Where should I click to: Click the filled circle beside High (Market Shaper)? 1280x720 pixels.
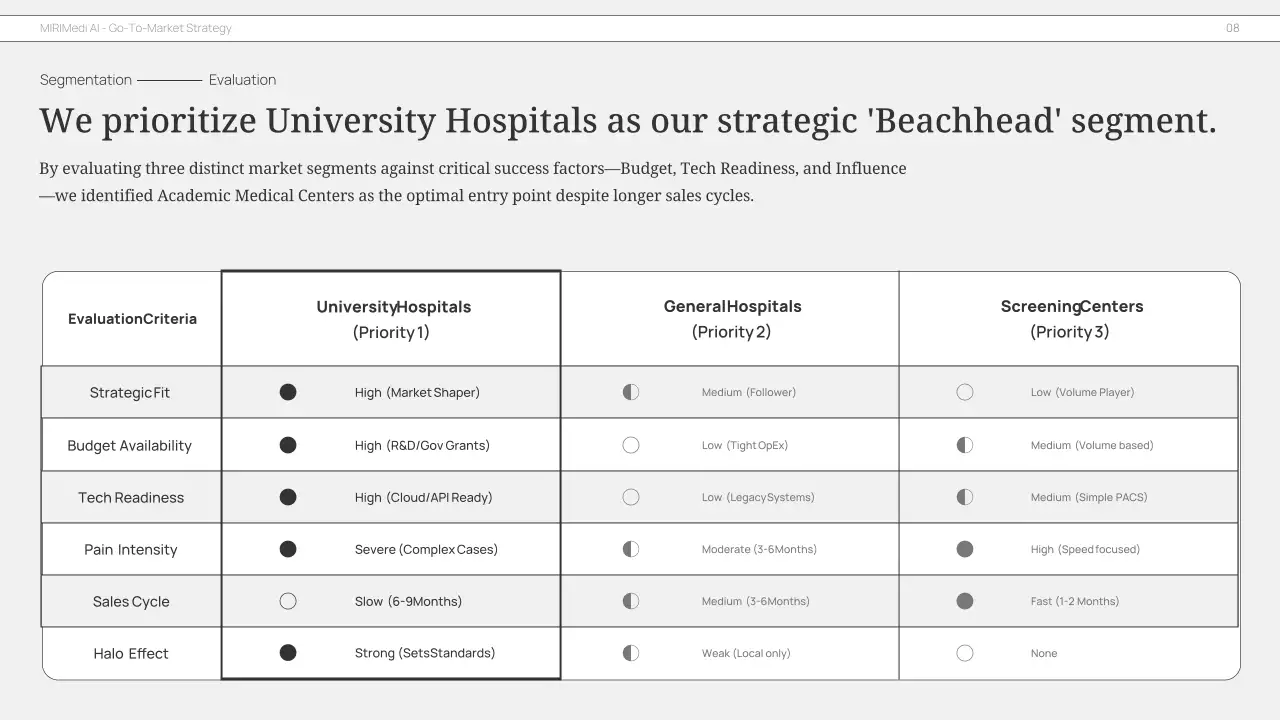[288, 392]
